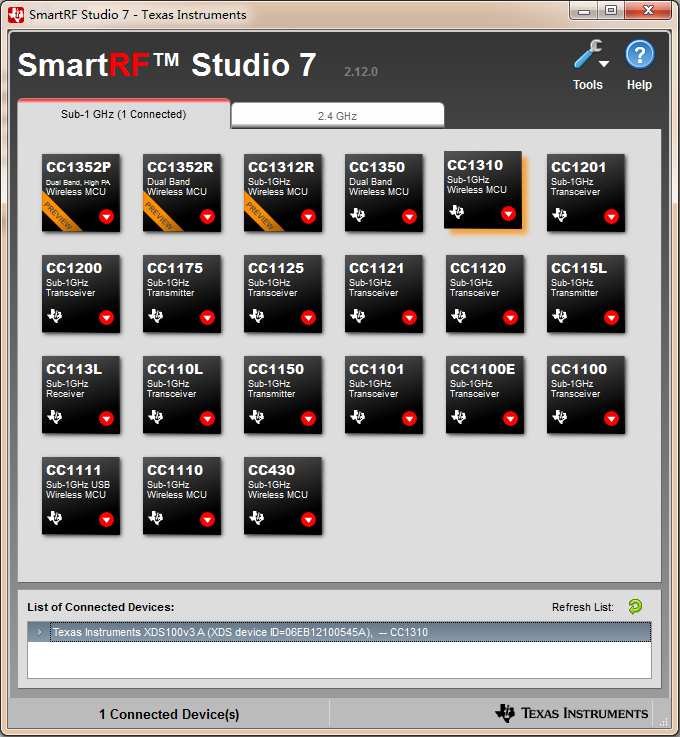Open the CC1121 red dropdown arrow
The width and height of the screenshot is (680, 737).
[409, 318]
